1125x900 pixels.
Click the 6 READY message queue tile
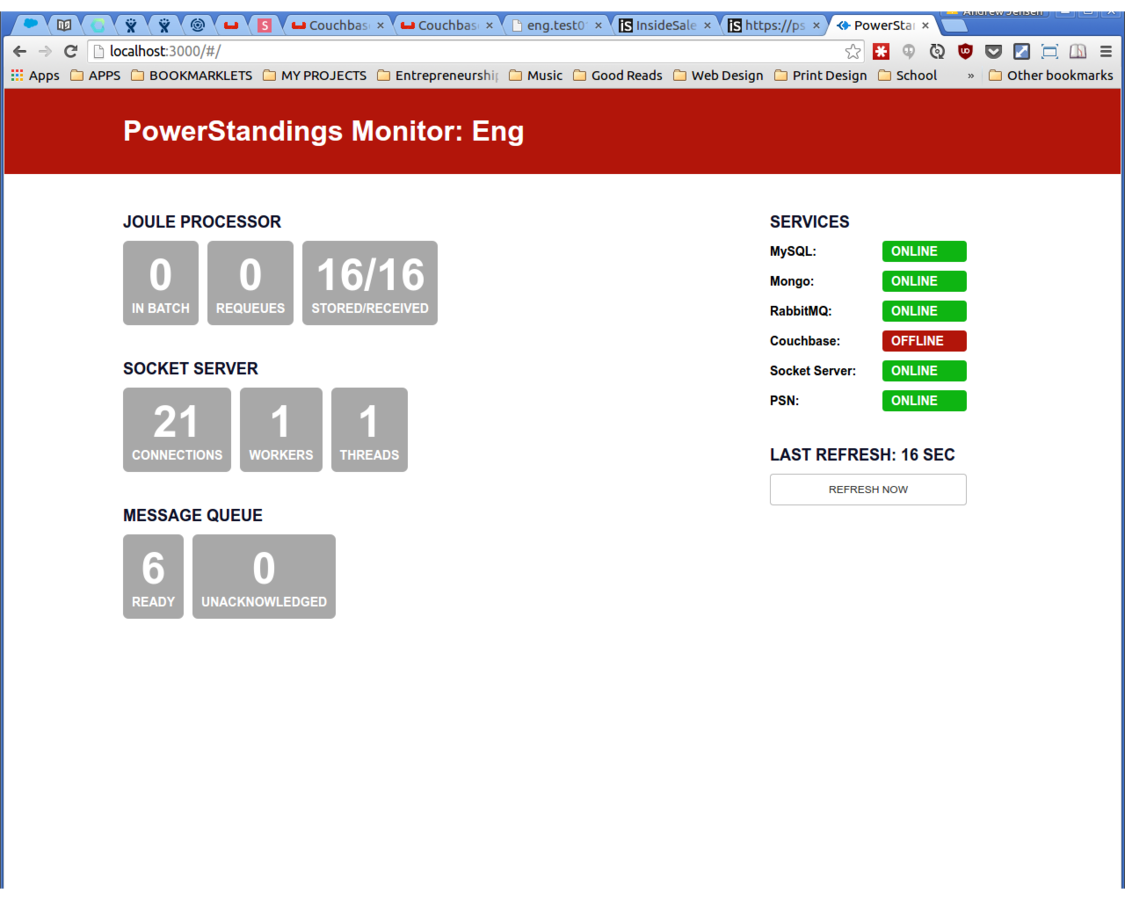(153, 576)
